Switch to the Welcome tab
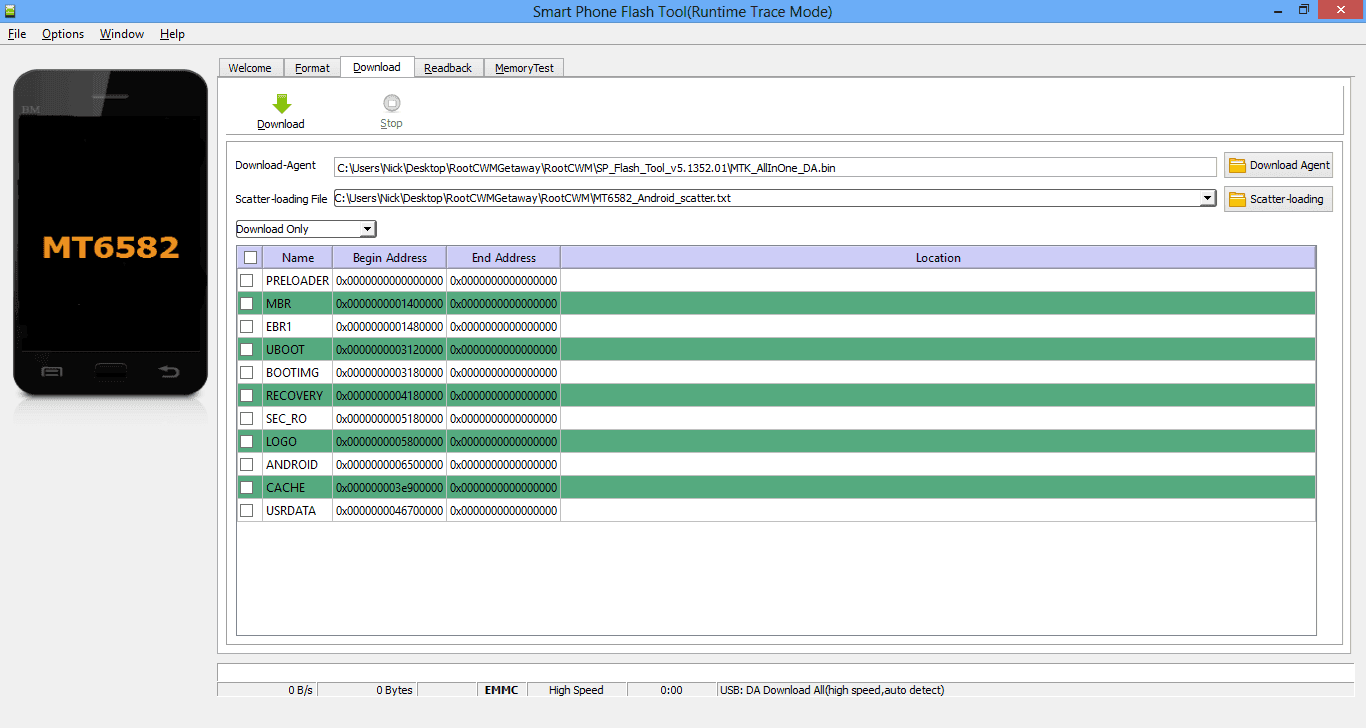The image size is (1366, 728). click(x=250, y=68)
